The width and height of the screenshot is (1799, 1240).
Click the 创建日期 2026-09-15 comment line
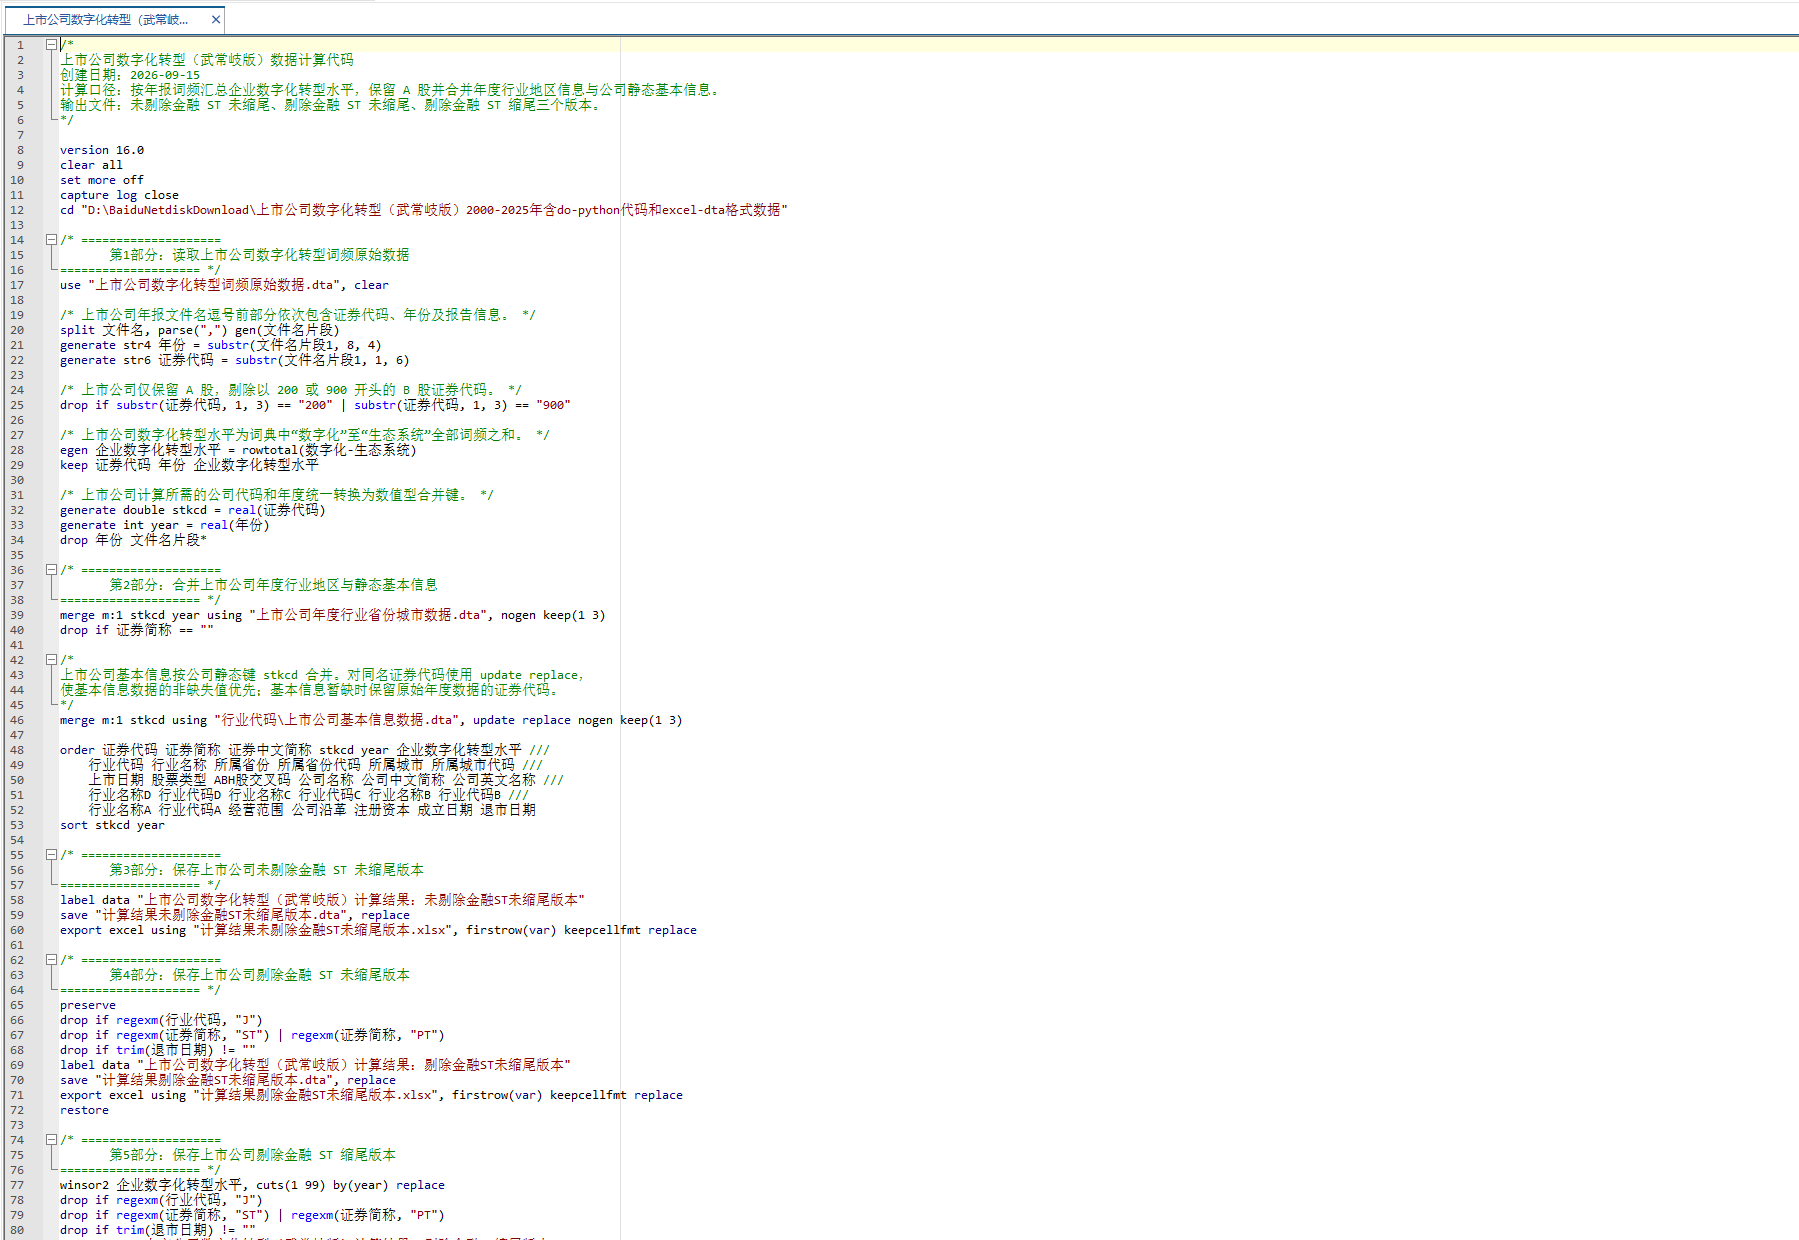point(130,75)
